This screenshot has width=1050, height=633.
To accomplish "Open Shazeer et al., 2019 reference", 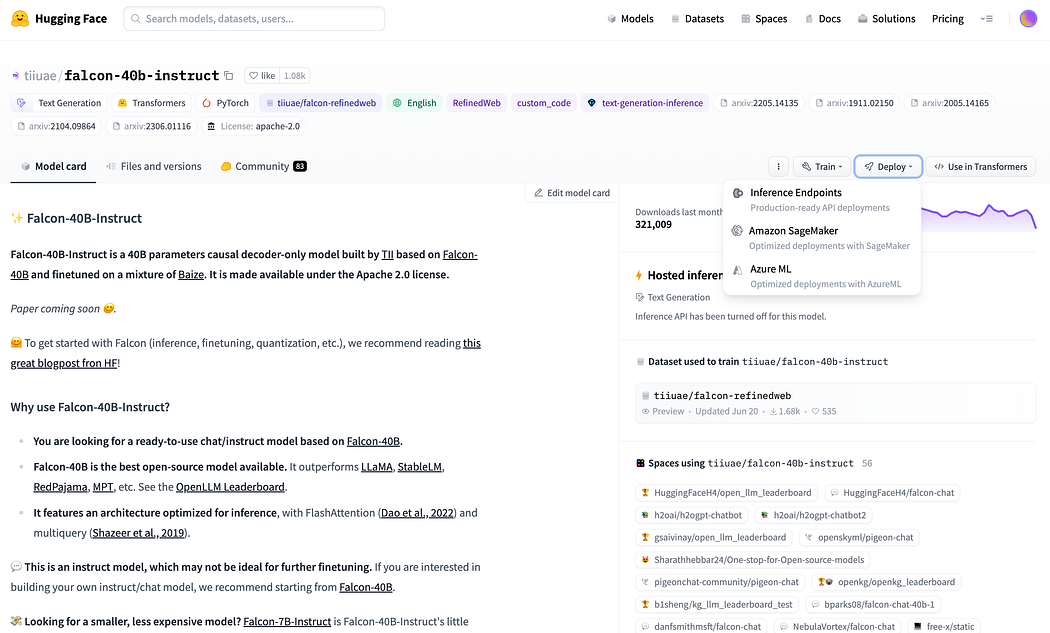I will click(139, 533).
